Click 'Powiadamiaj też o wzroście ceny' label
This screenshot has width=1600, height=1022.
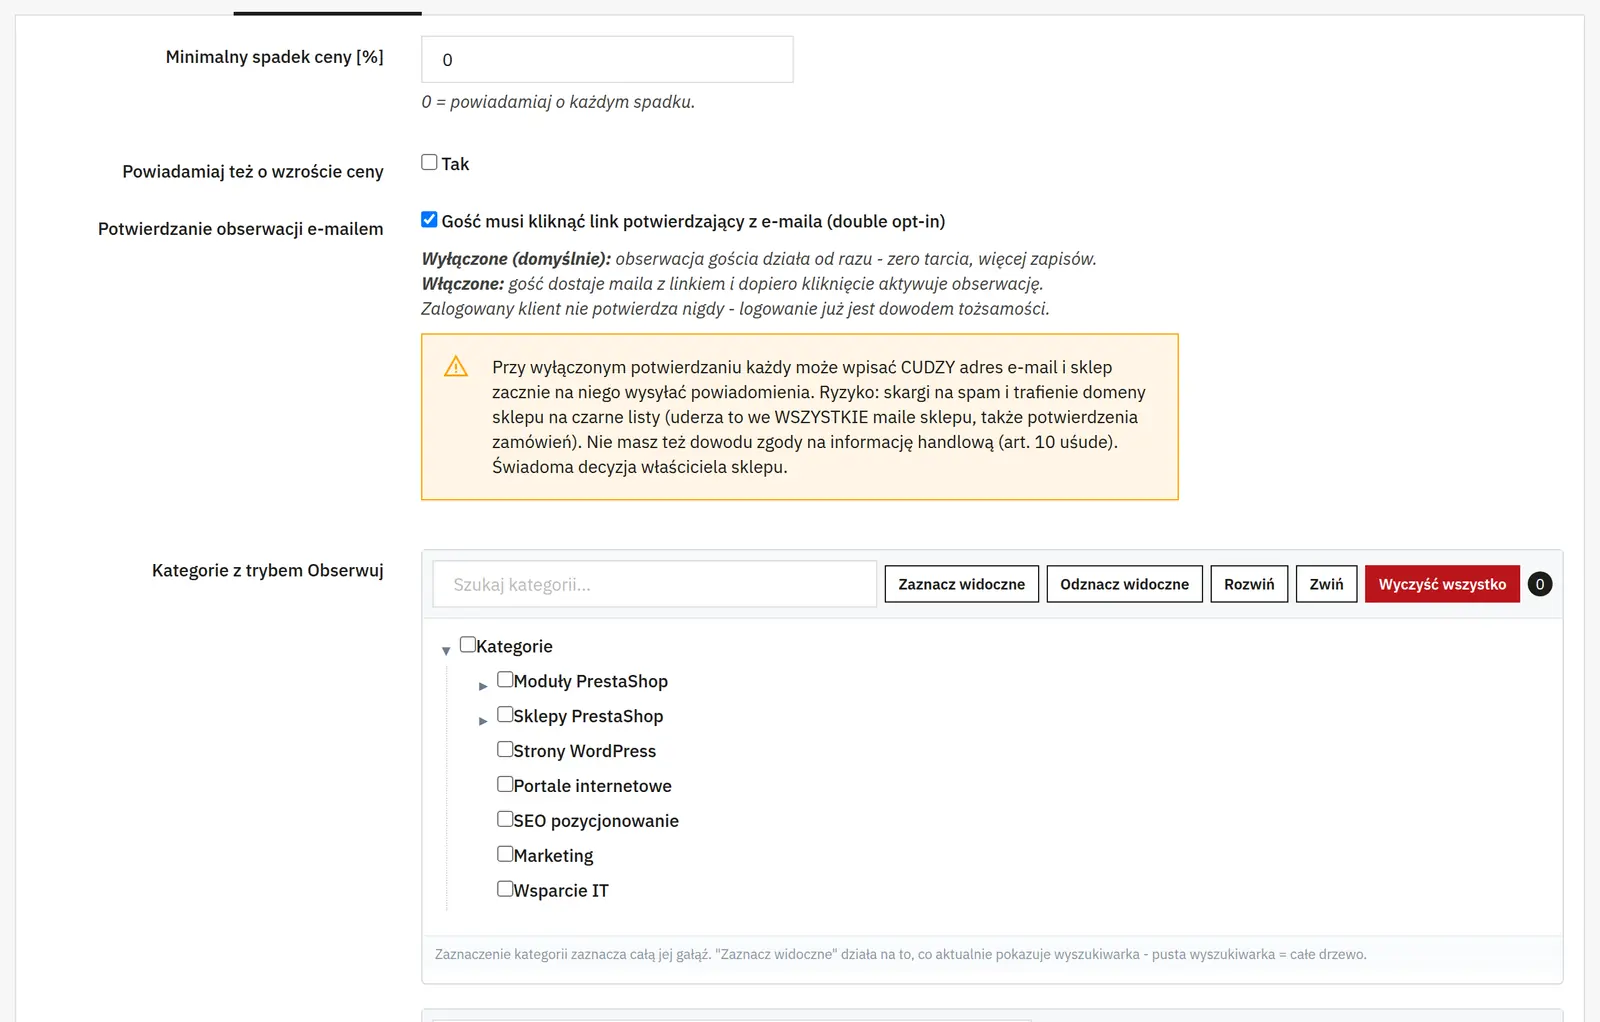click(253, 172)
